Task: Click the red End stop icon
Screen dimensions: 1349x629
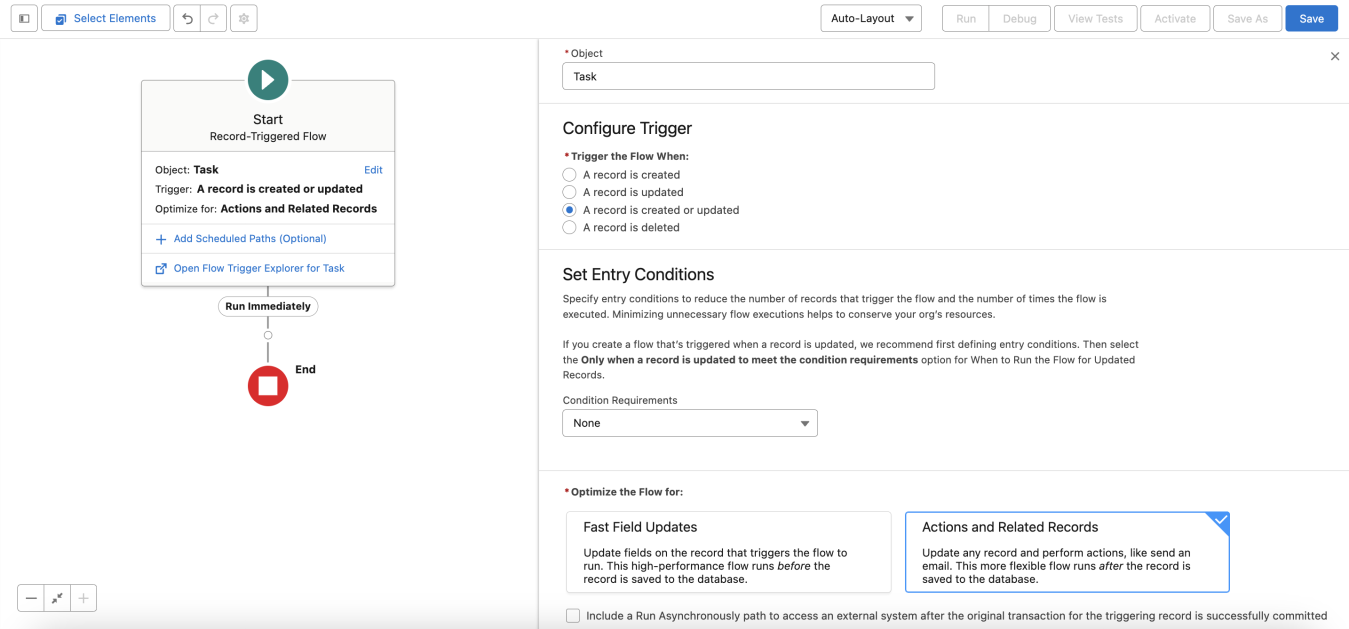Action: pyautogui.click(x=268, y=385)
